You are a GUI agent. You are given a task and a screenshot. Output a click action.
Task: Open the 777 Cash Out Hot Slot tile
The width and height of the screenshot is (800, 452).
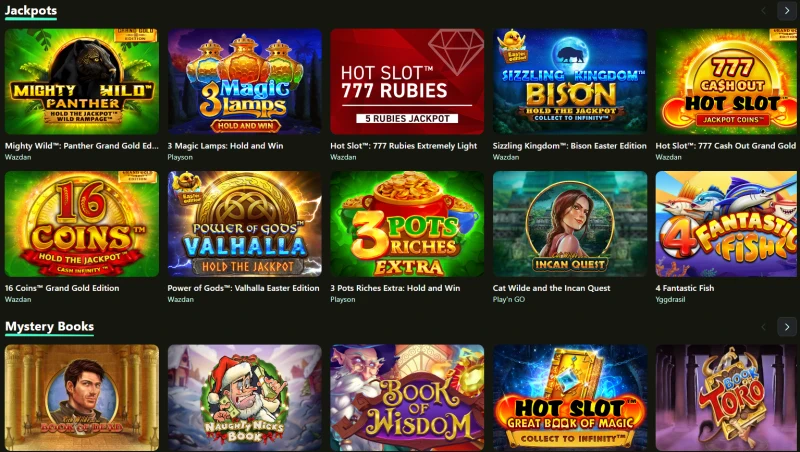(x=728, y=81)
